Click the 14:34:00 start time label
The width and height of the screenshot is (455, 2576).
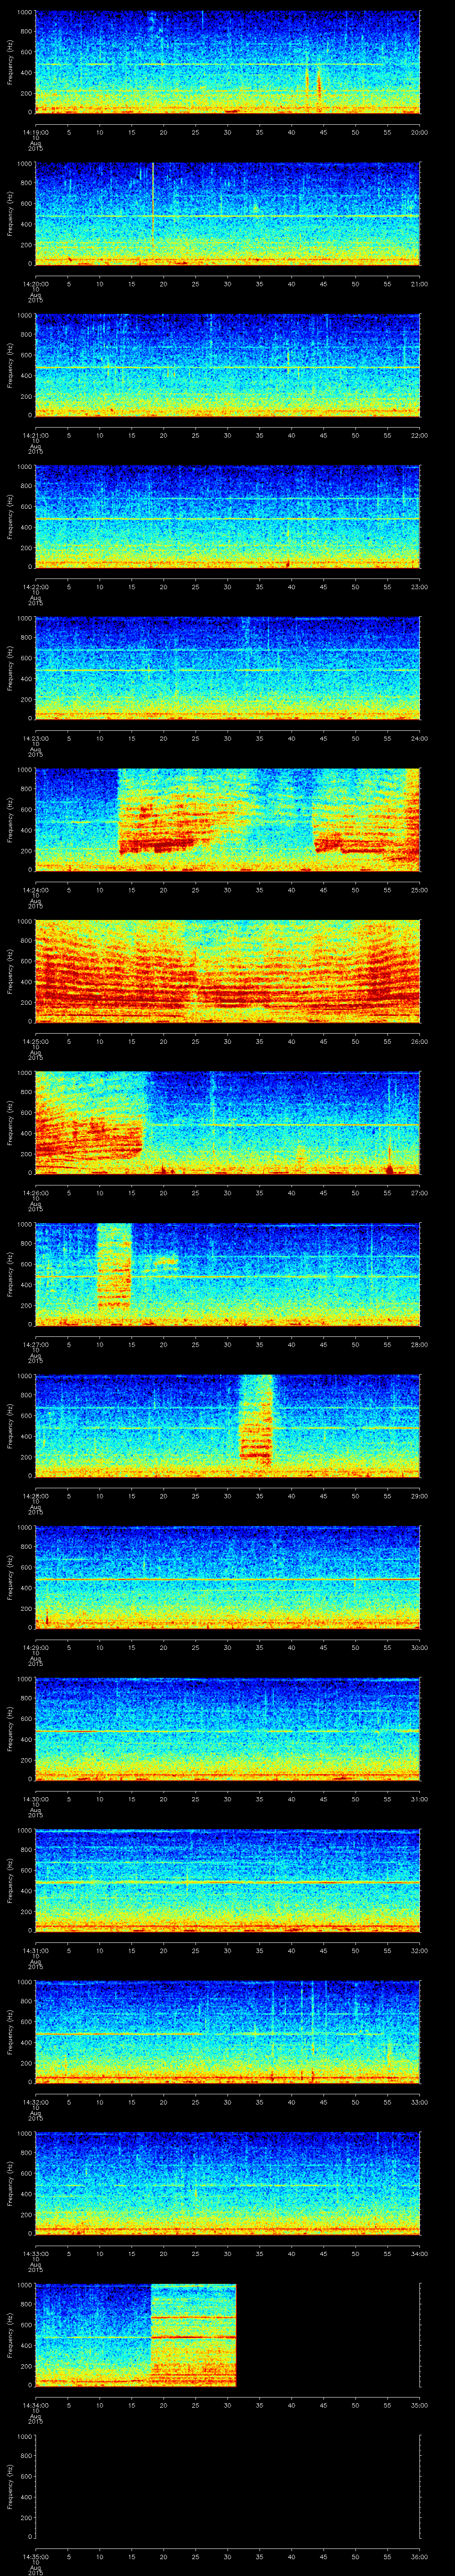coord(35,2405)
